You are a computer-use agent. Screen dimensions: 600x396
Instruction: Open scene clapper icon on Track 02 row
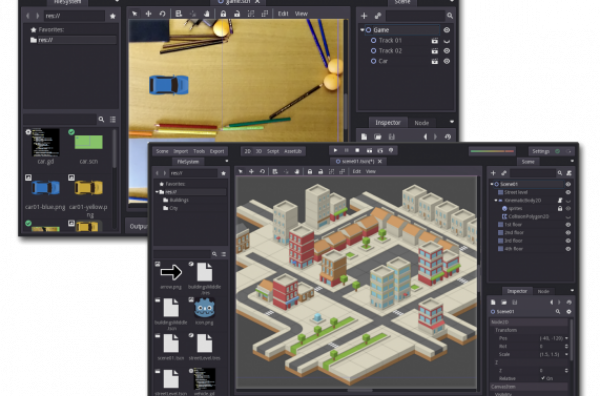pos(435,51)
